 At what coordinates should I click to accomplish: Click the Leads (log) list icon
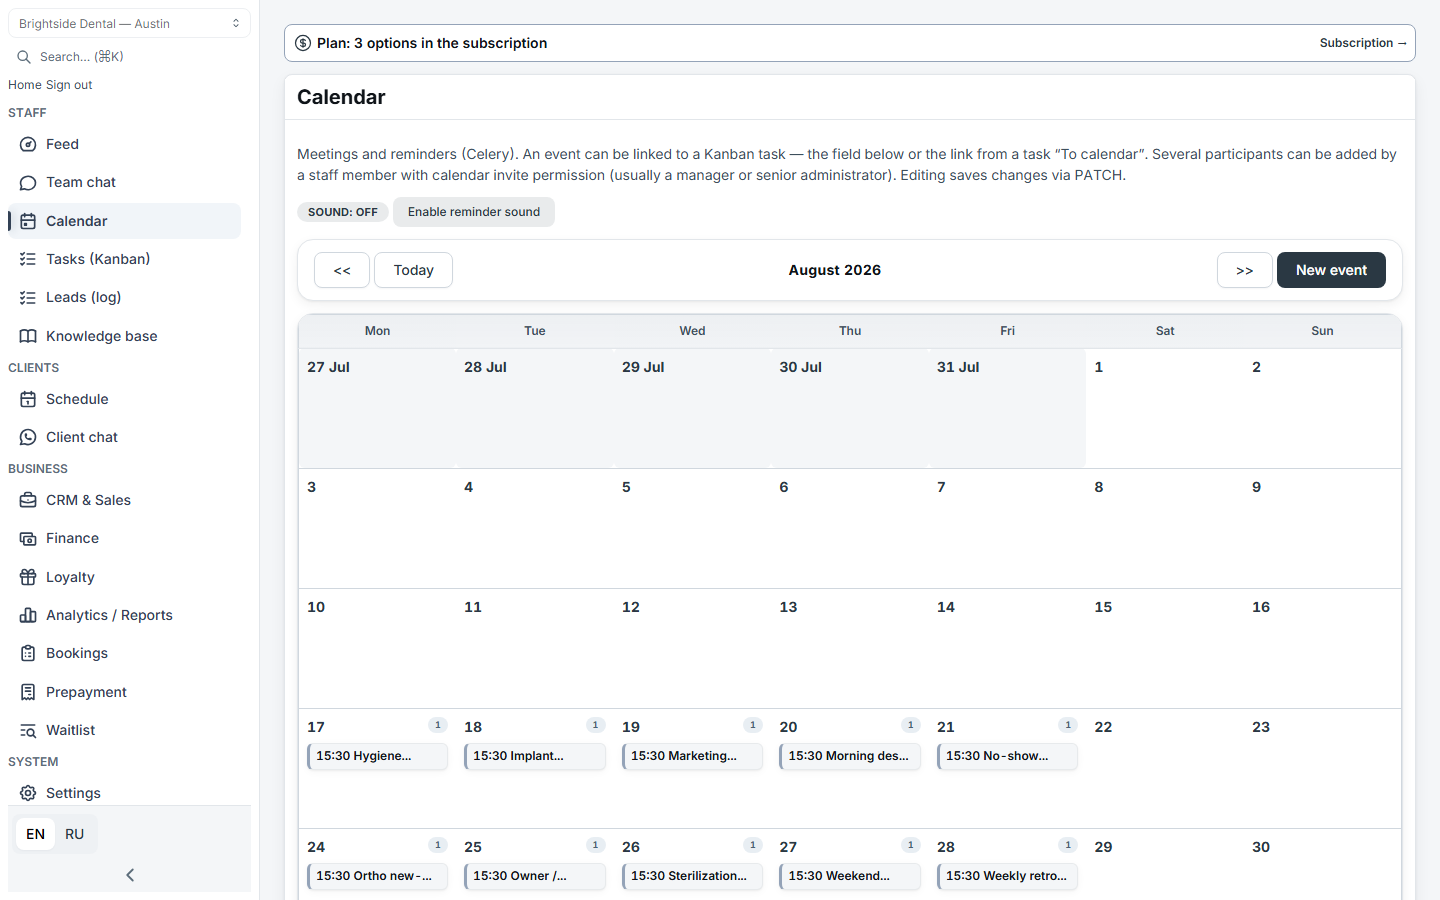pyautogui.click(x=28, y=297)
